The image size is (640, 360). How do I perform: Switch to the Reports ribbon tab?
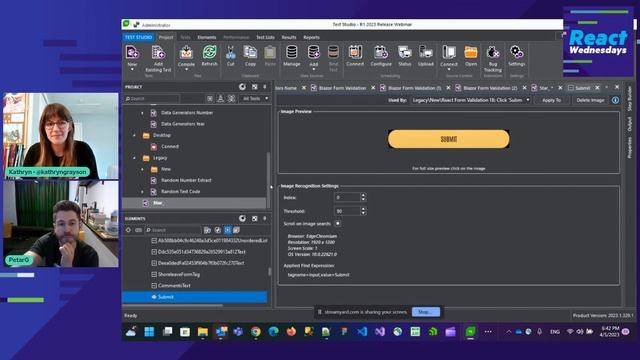(x=311, y=37)
